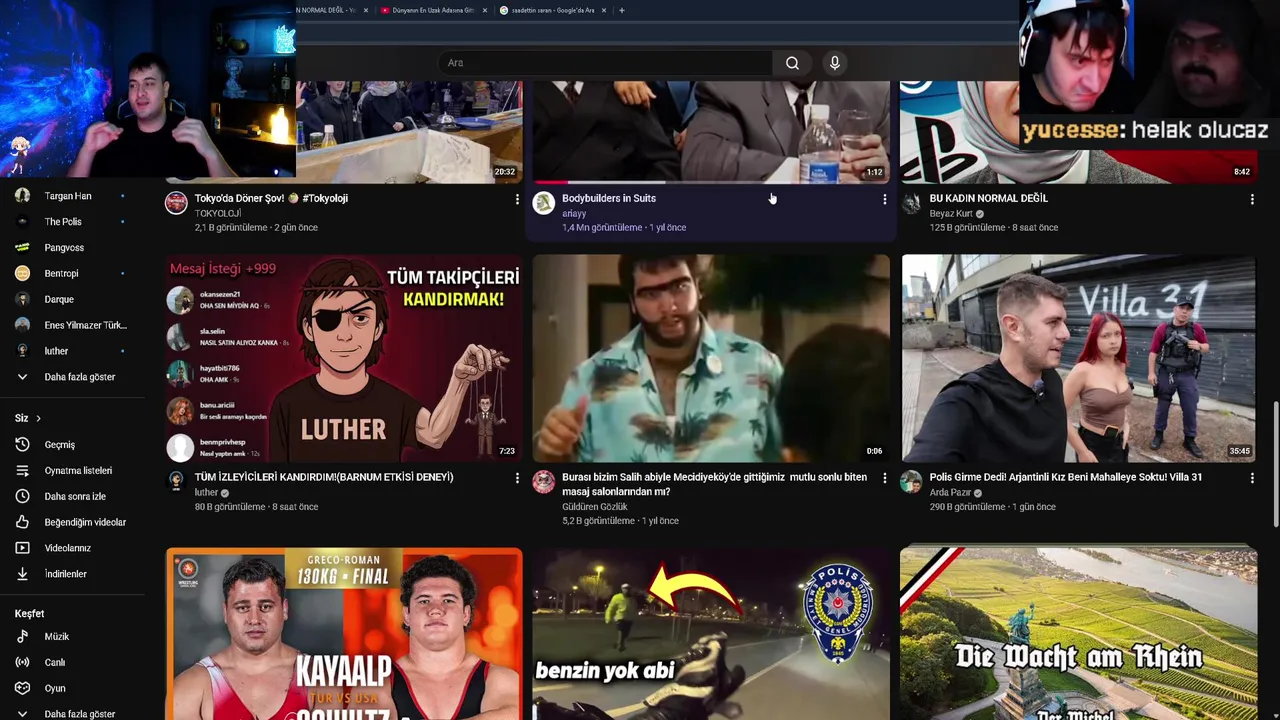Open menu for 'Polis Girme Dedi!' video

point(1252,479)
